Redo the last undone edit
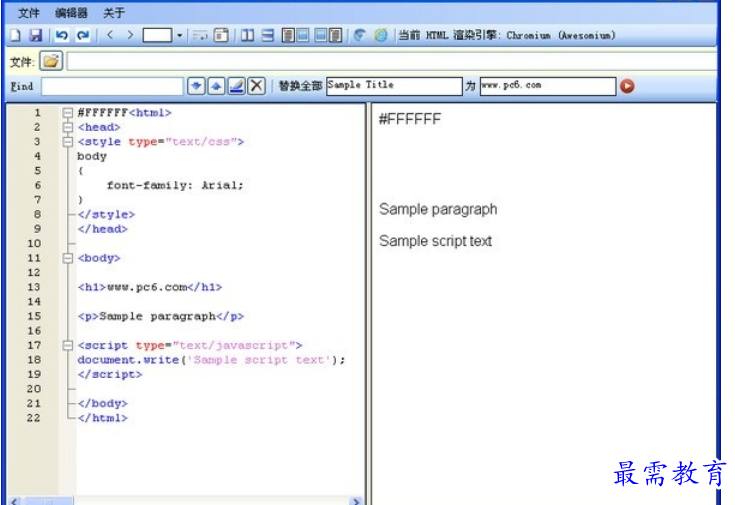Screen dimensions: 735x505 pos(83,35)
